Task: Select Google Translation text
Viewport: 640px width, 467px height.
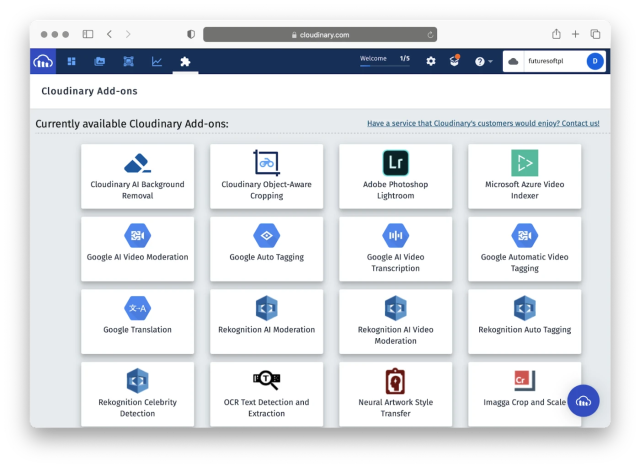Action: point(138,329)
